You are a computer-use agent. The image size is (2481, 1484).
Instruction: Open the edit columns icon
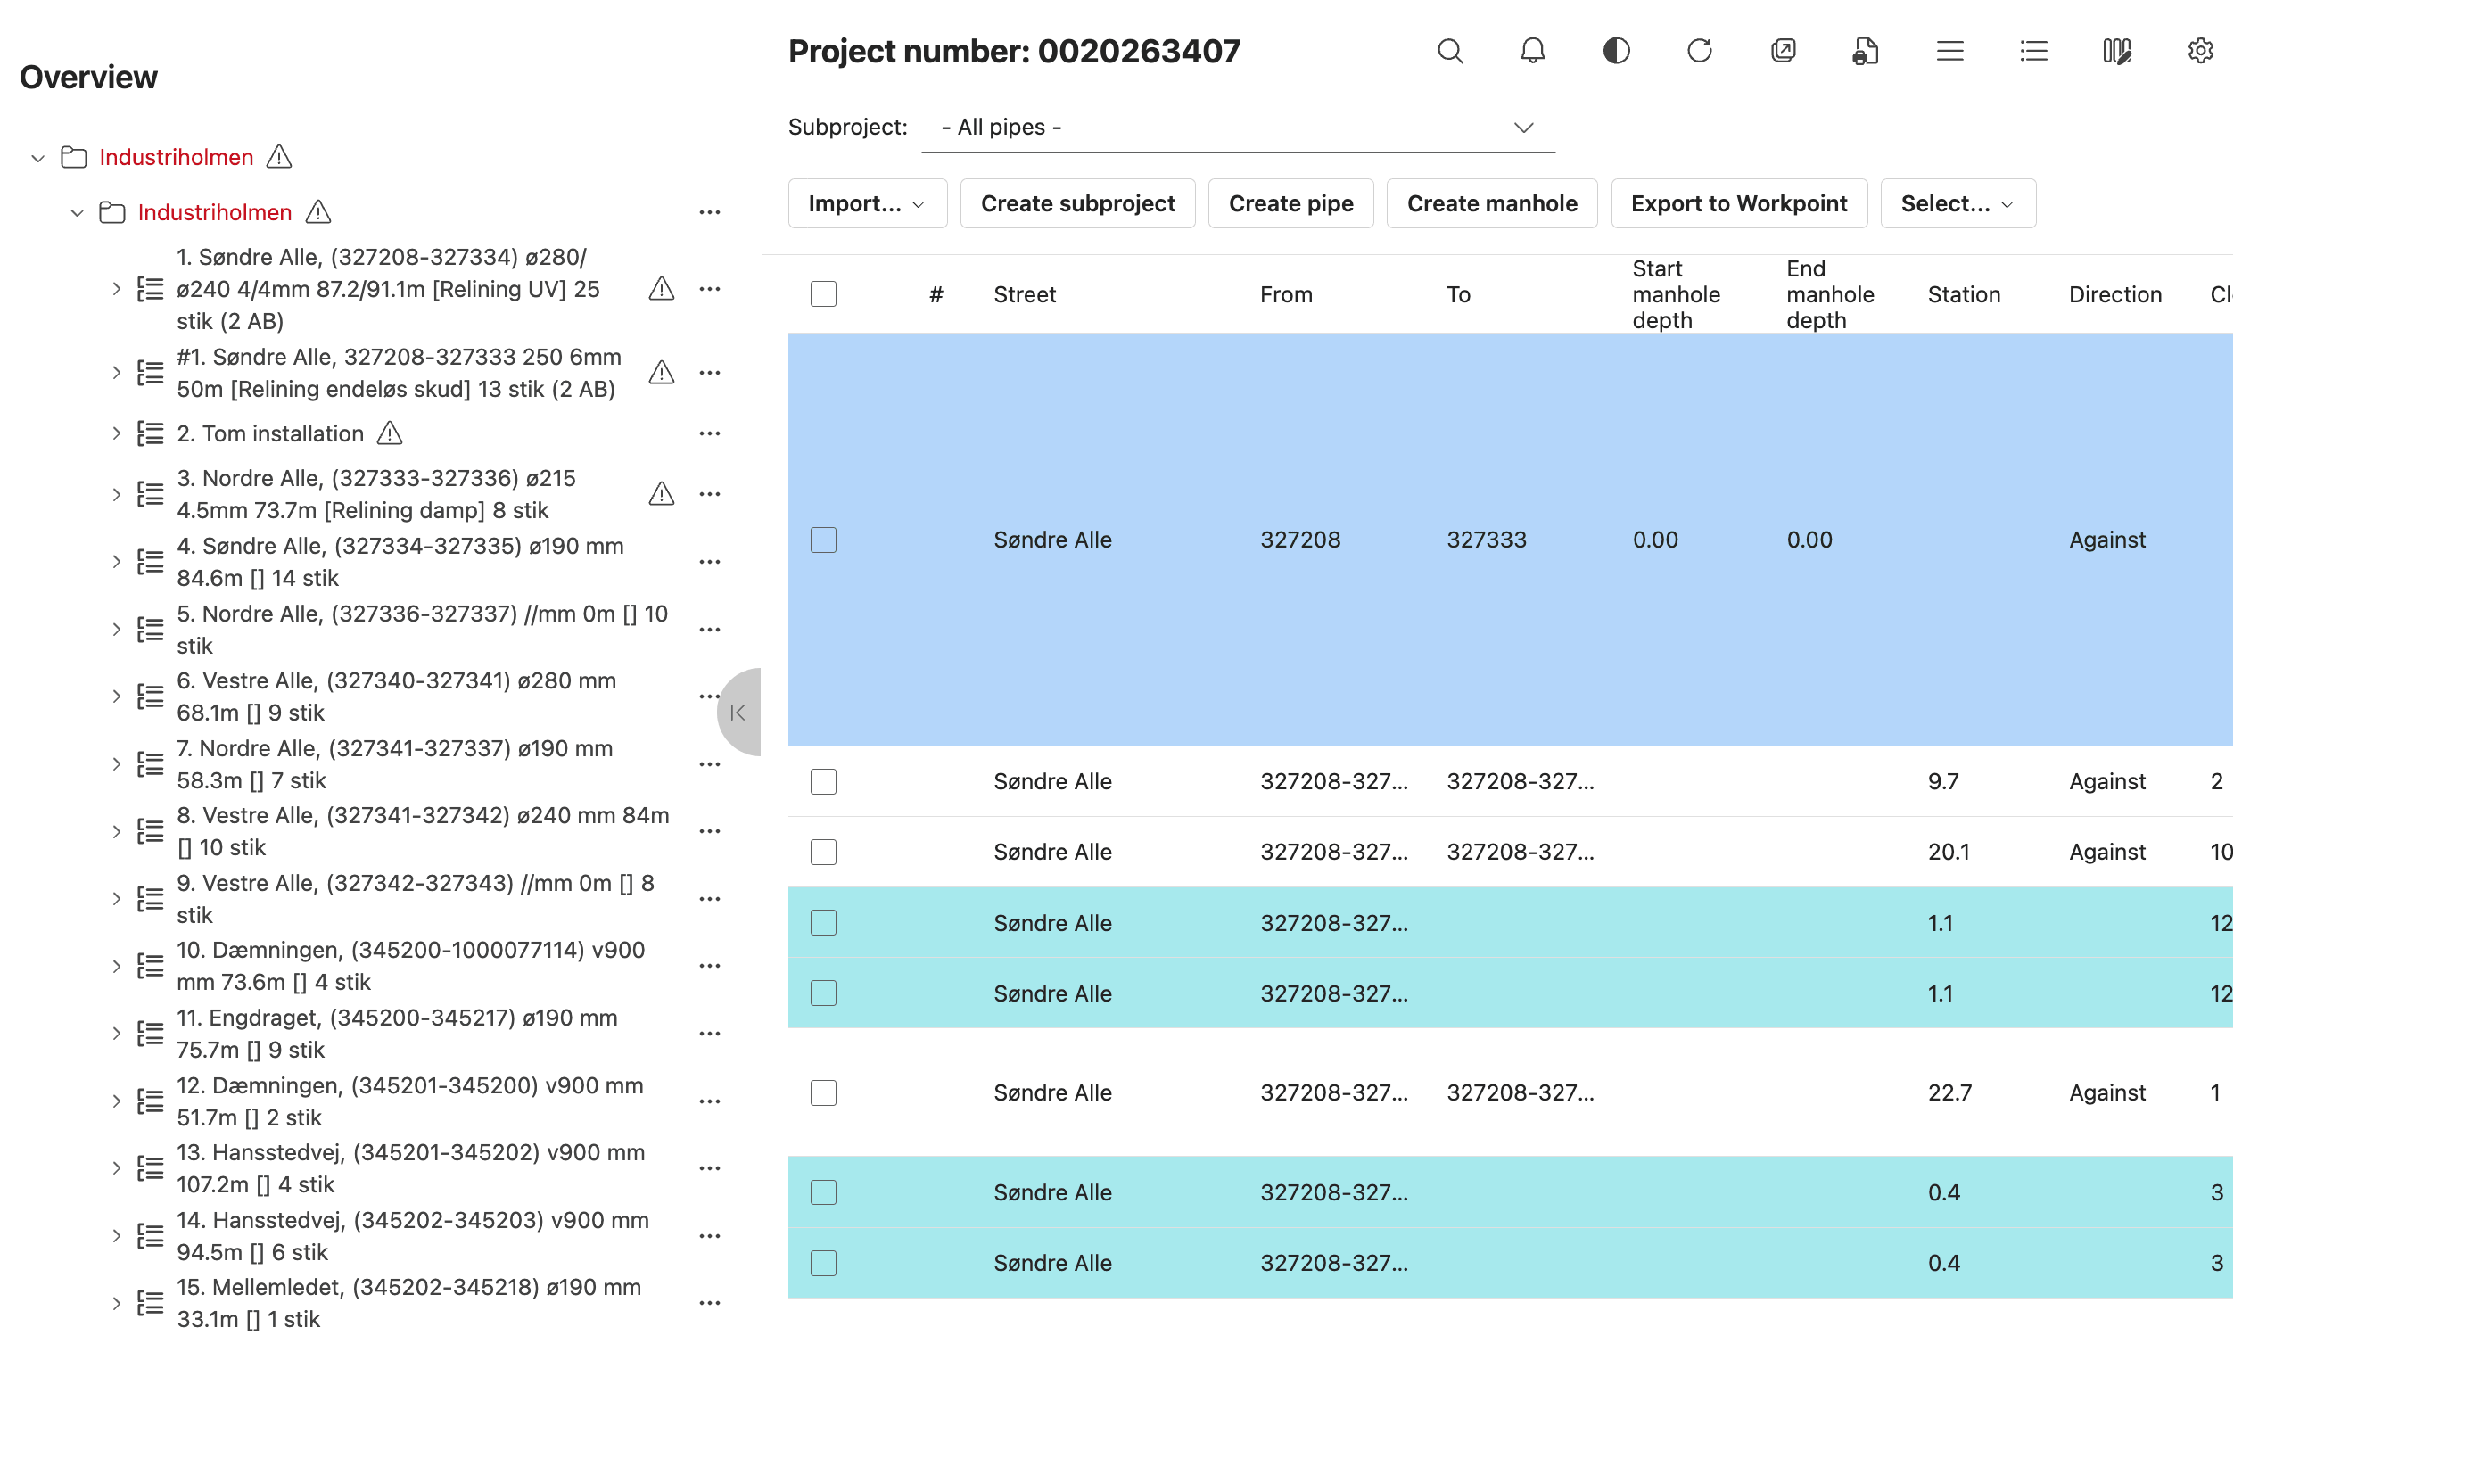[x=2117, y=51]
